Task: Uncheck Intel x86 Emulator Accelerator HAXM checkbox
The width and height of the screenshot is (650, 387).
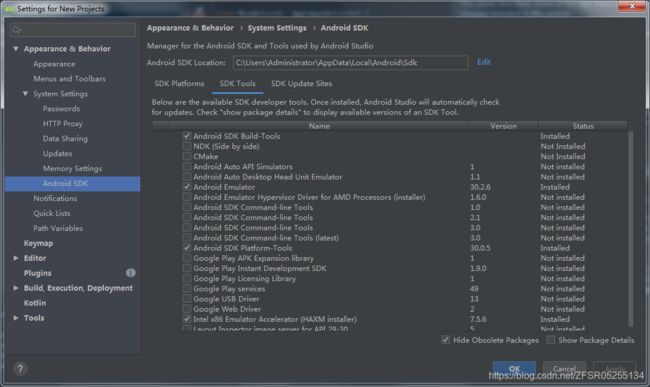Action: tap(187, 319)
